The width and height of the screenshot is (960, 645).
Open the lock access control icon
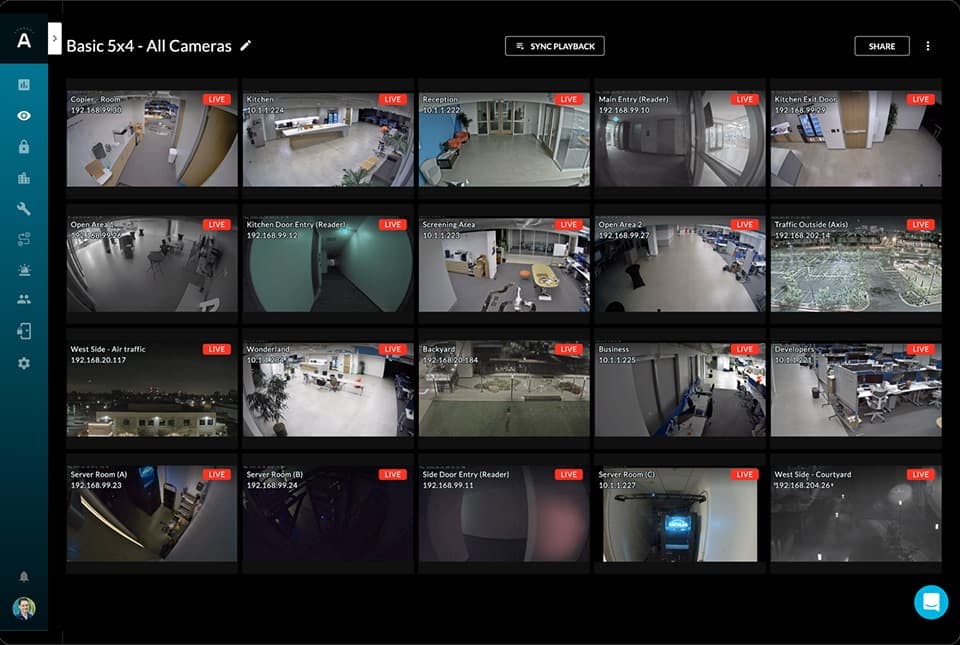pyautogui.click(x=24, y=147)
